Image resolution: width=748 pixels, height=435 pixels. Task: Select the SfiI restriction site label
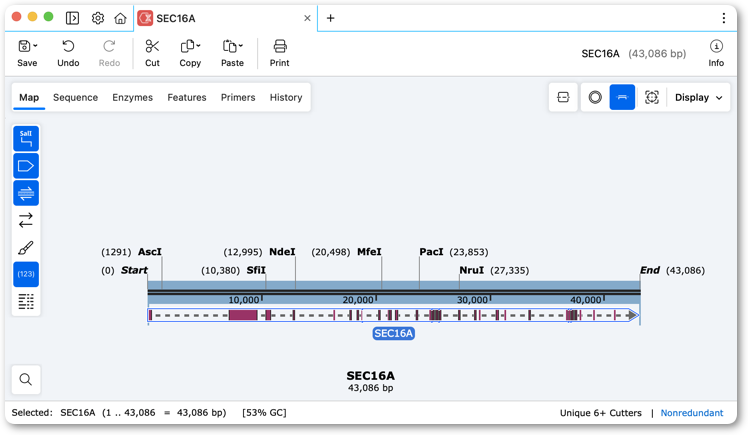(256, 270)
